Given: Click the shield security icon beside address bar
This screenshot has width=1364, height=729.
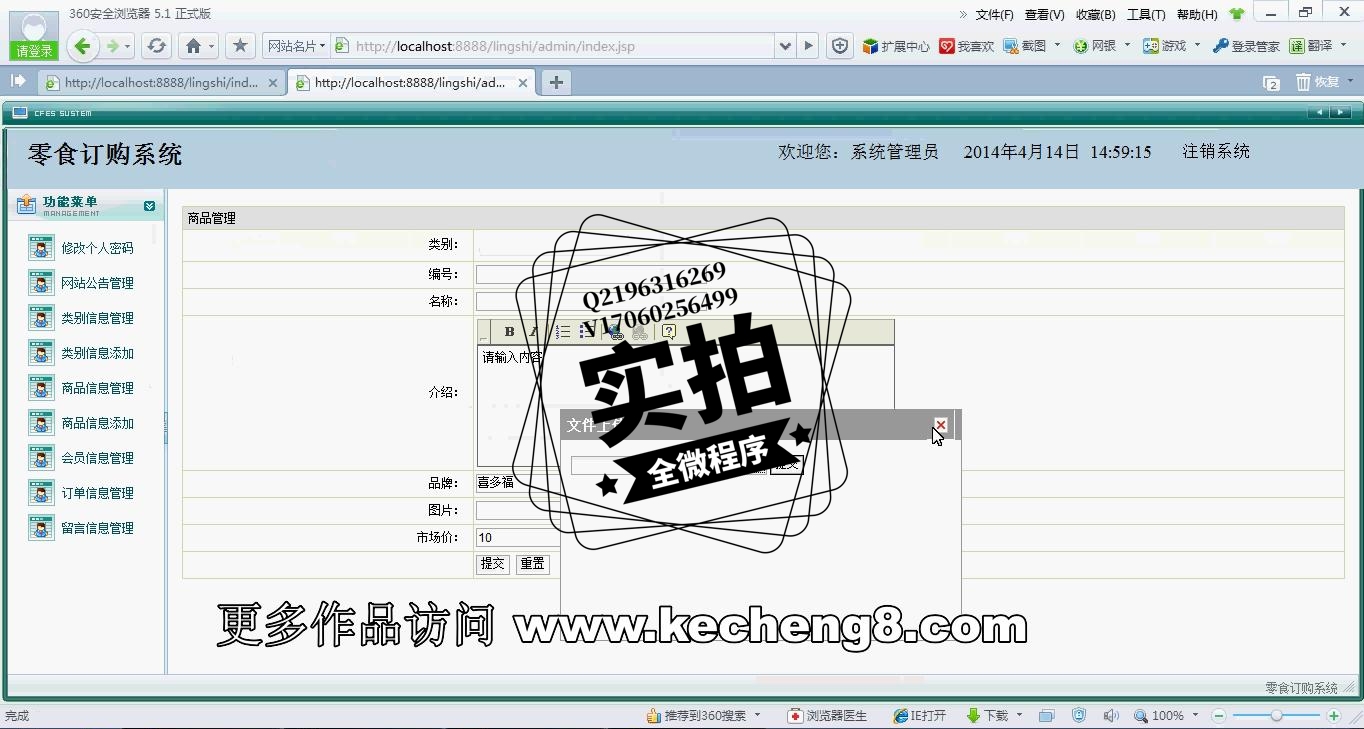Looking at the screenshot, I should (840, 46).
